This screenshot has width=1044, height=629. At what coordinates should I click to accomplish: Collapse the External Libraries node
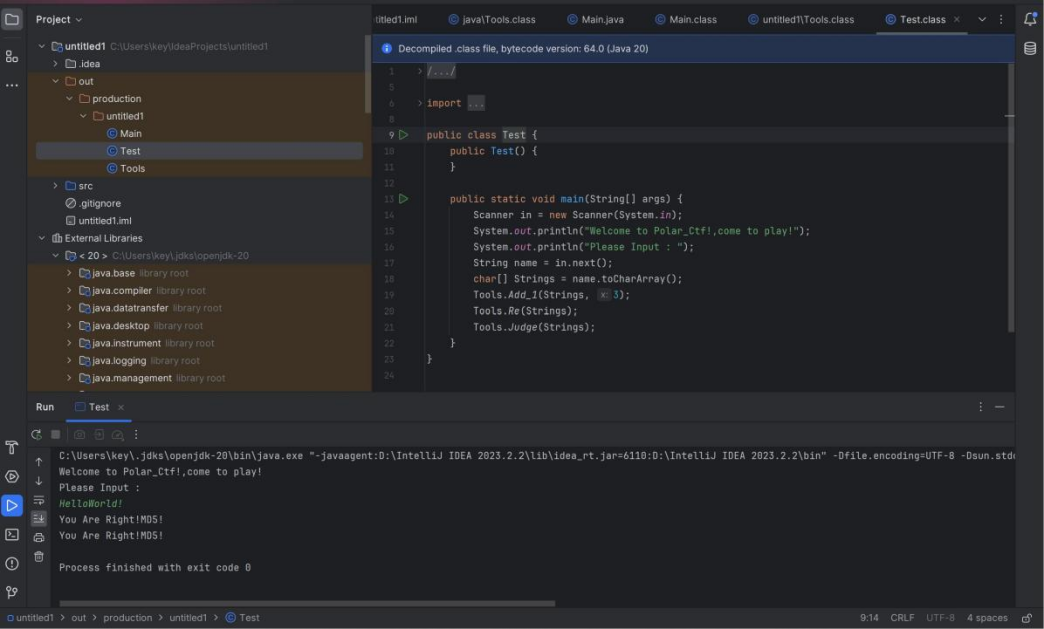tap(42, 238)
